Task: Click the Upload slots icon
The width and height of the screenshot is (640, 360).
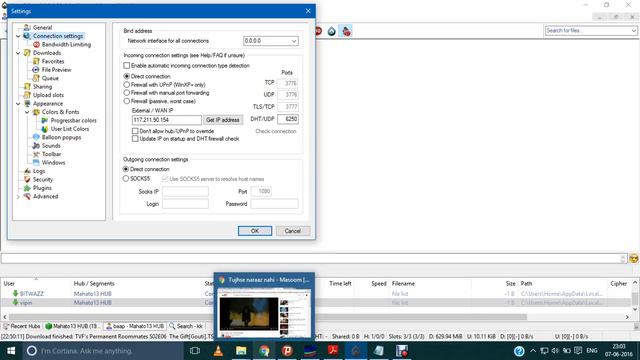Action: click(x=27, y=95)
